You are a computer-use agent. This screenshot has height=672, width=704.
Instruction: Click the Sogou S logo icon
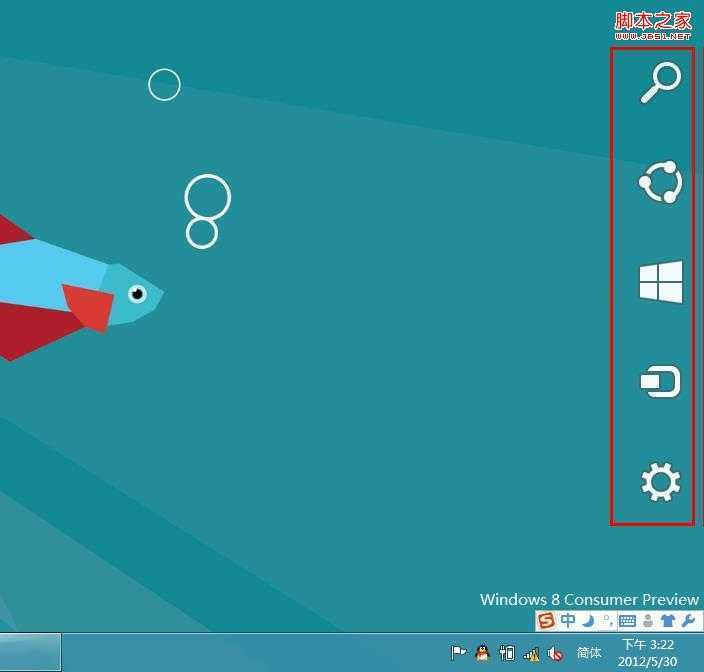546,621
